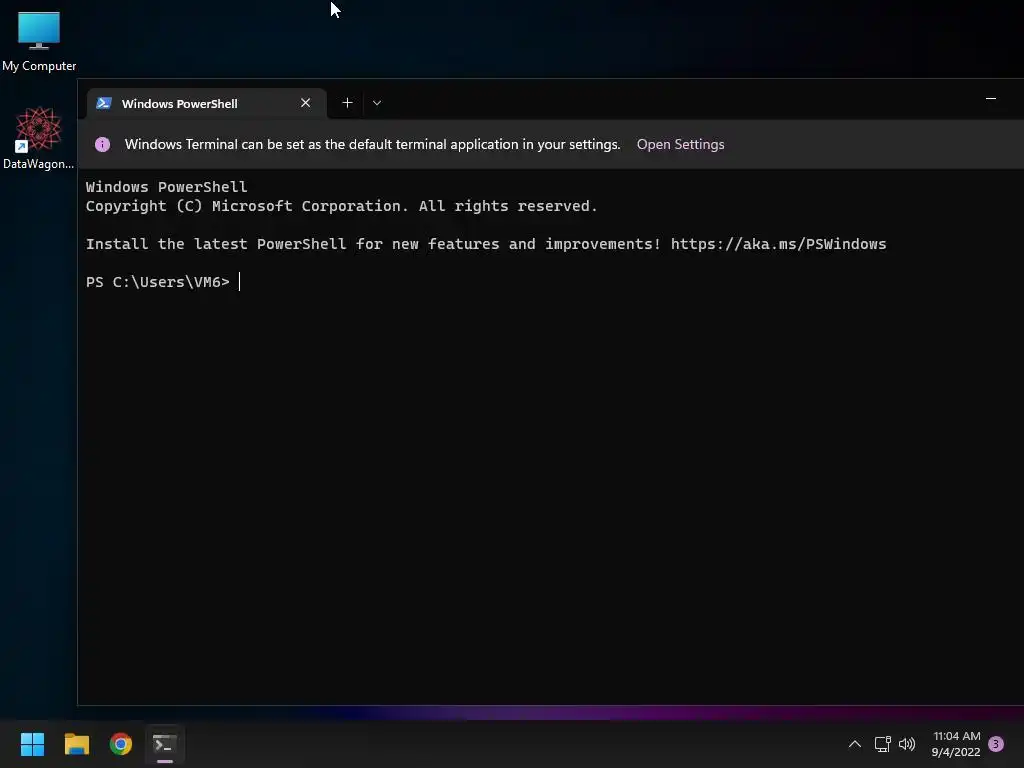Click the PowerShell icon in tab

[x=104, y=103]
